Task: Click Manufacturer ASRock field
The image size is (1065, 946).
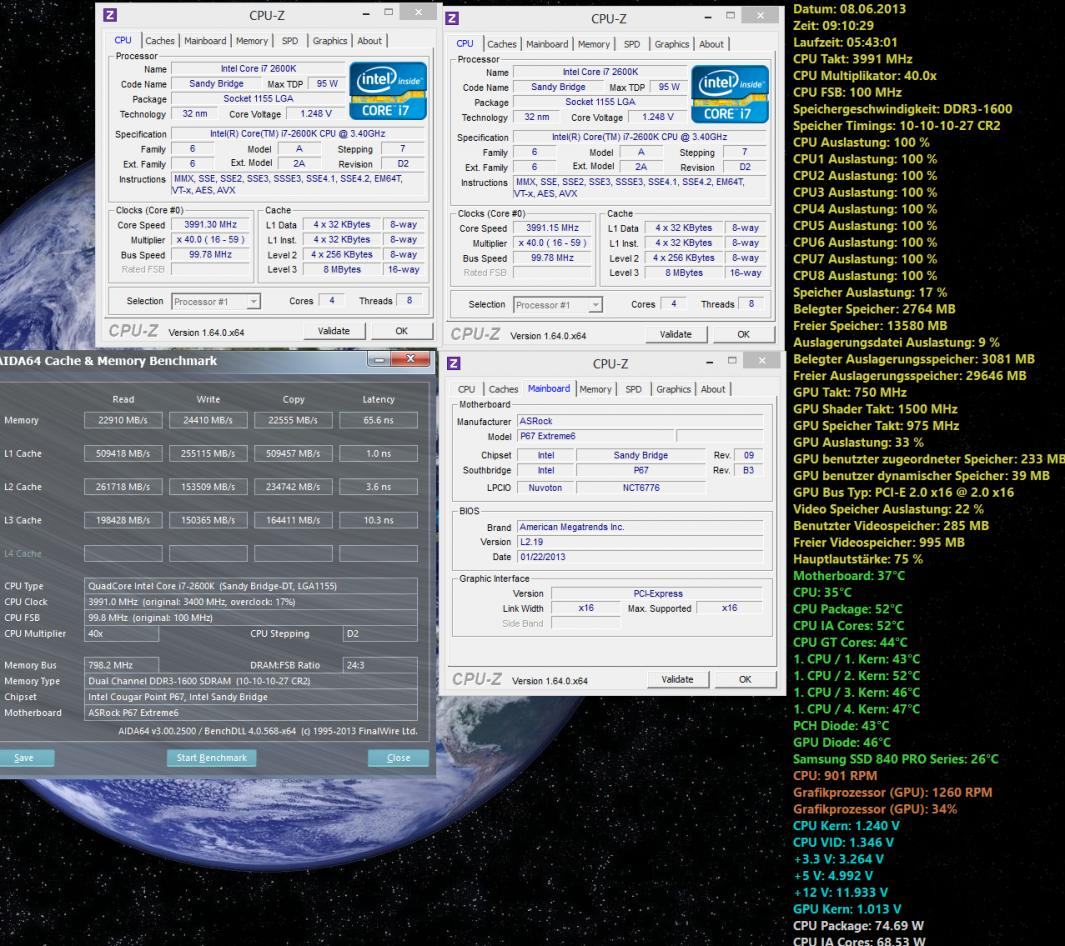Action: [640, 421]
